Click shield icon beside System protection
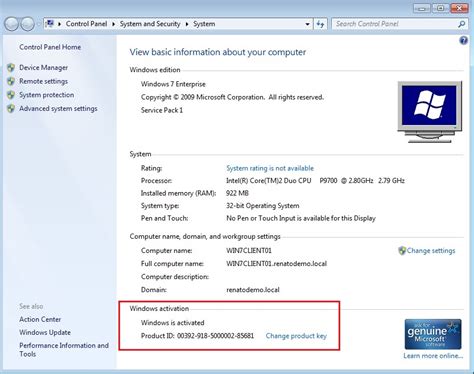 click(x=11, y=95)
